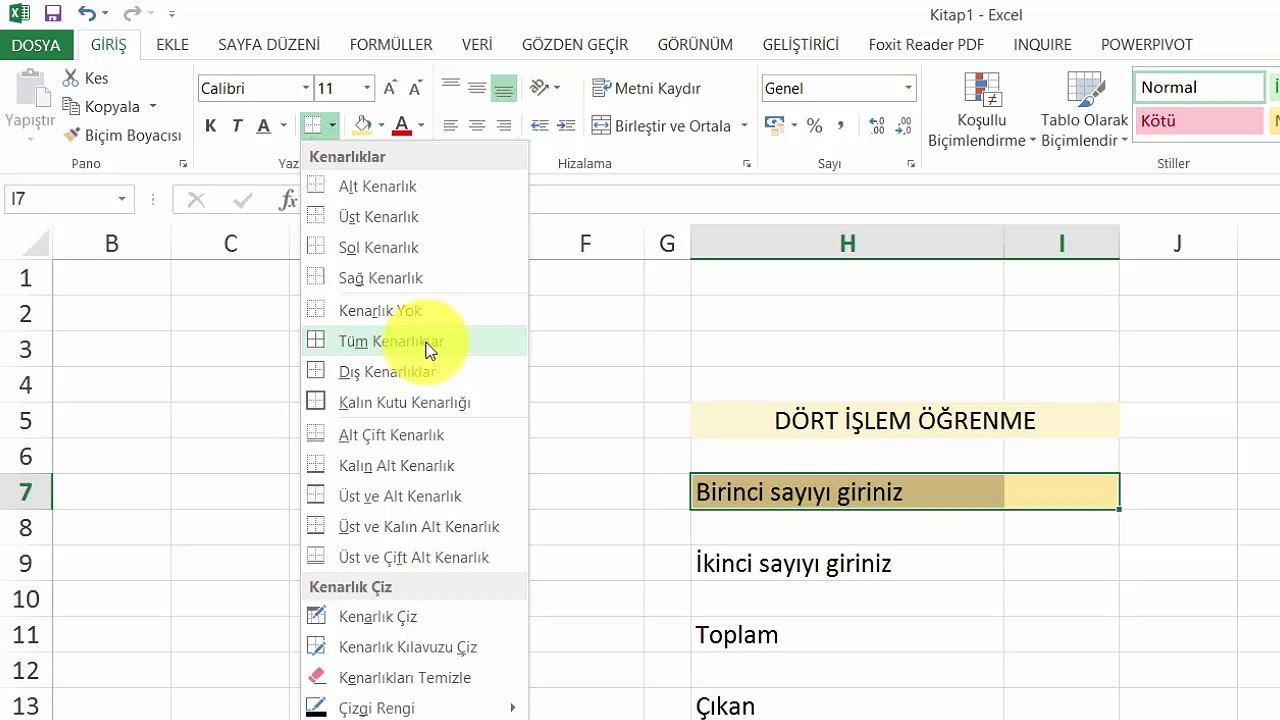Select the Kötü cell style
Viewport: 1280px width, 720px height.
click(1199, 121)
